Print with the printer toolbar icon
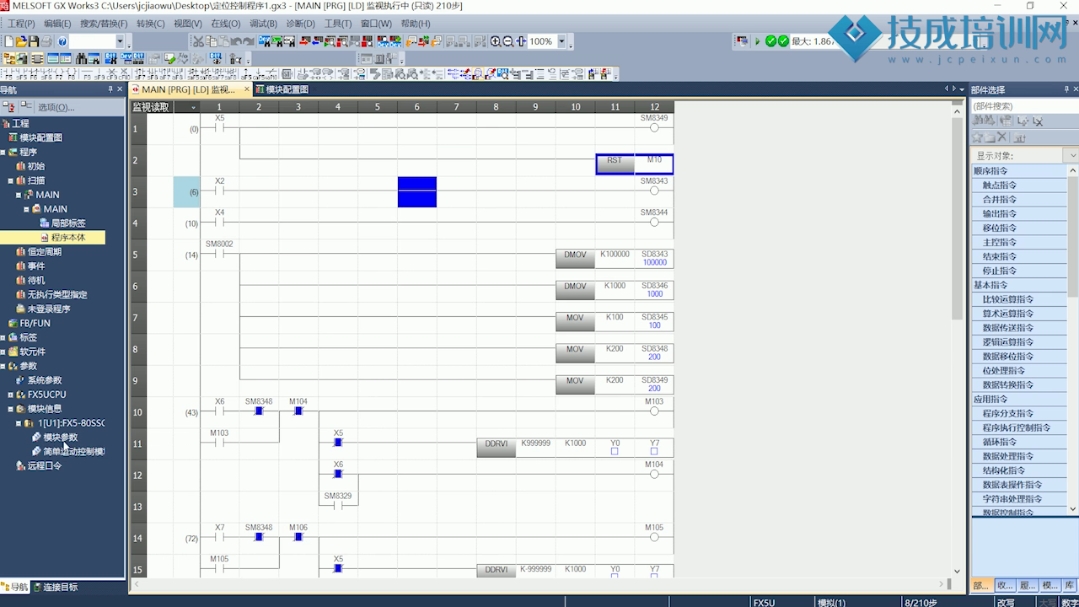 [46, 42]
